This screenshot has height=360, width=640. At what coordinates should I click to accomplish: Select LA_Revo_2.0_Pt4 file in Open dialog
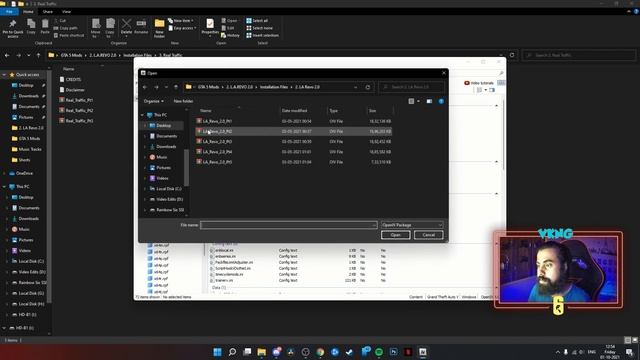click(x=294, y=152)
